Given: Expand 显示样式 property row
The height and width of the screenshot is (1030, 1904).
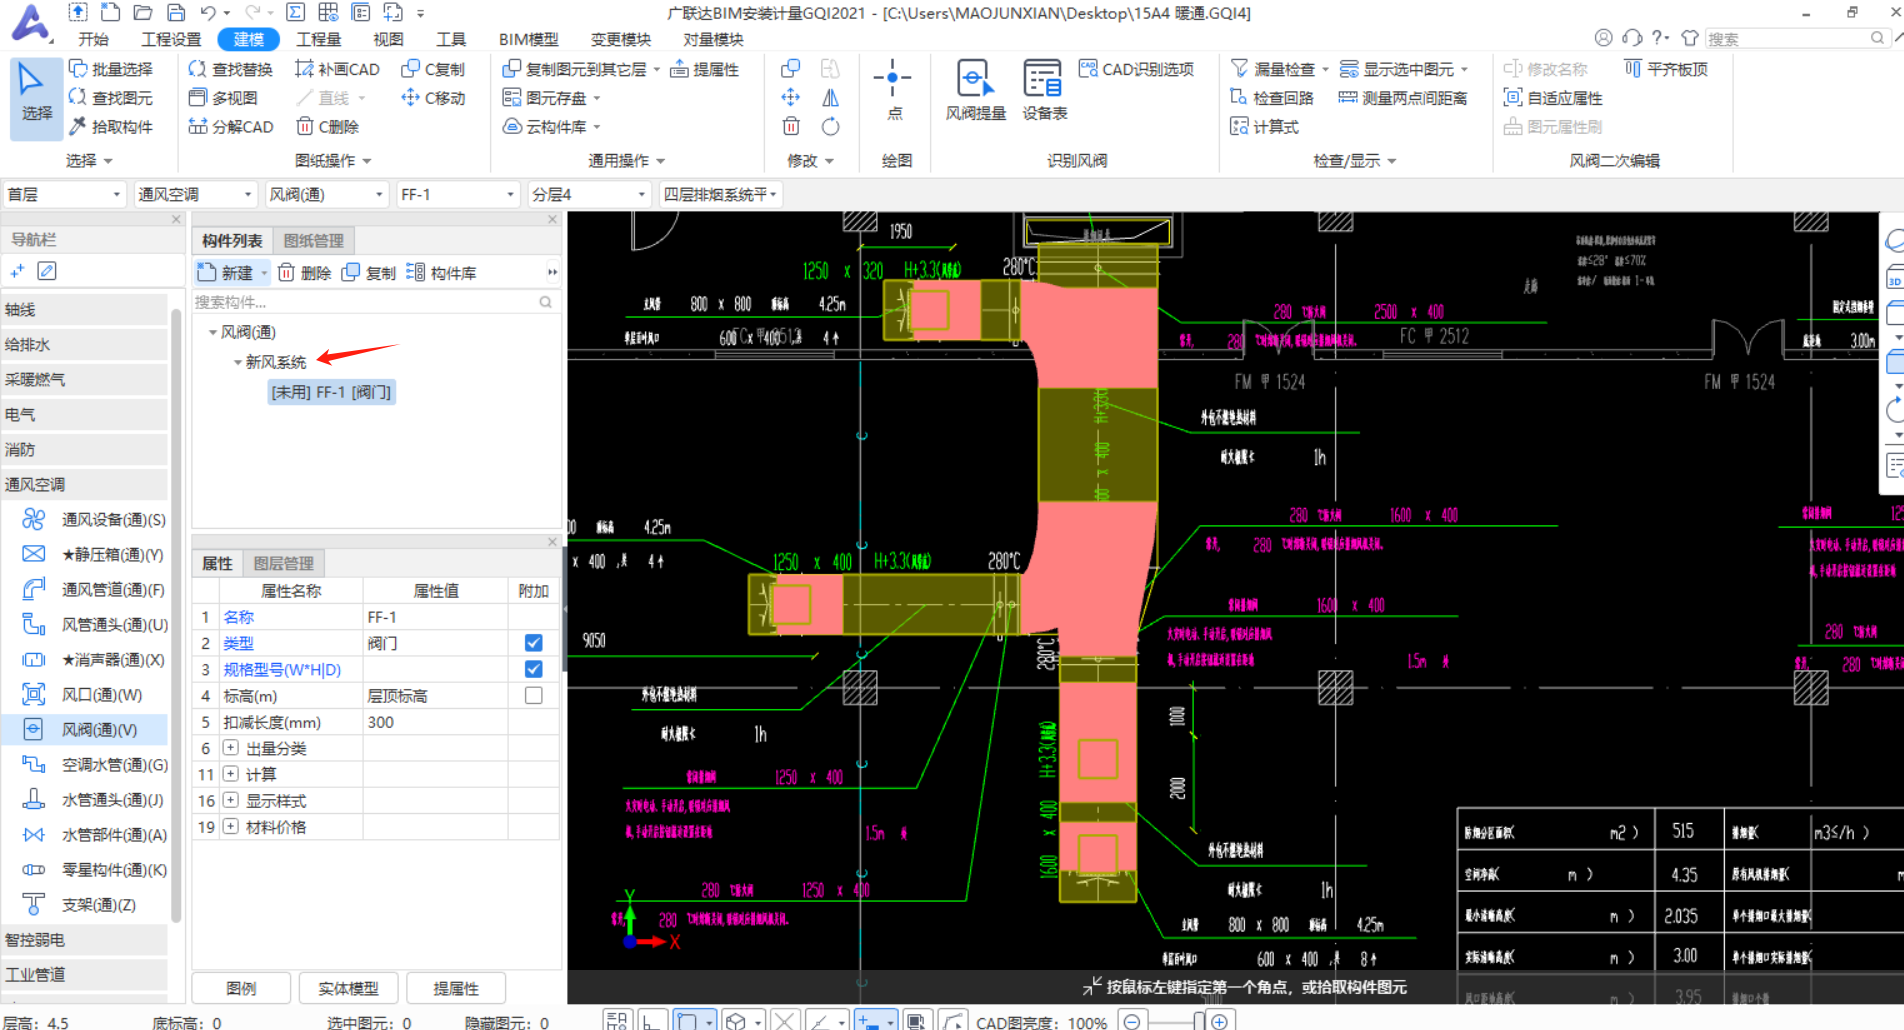Looking at the screenshot, I should 231,801.
